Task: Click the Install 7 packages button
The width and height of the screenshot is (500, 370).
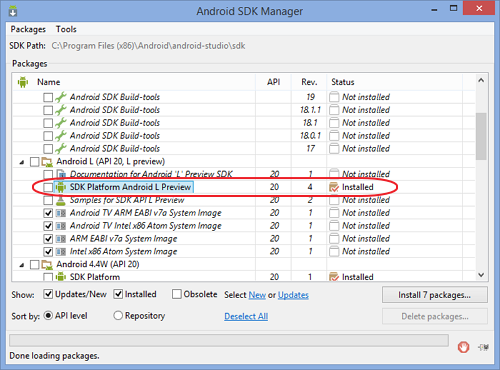Action: pyautogui.click(x=435, y=295)
